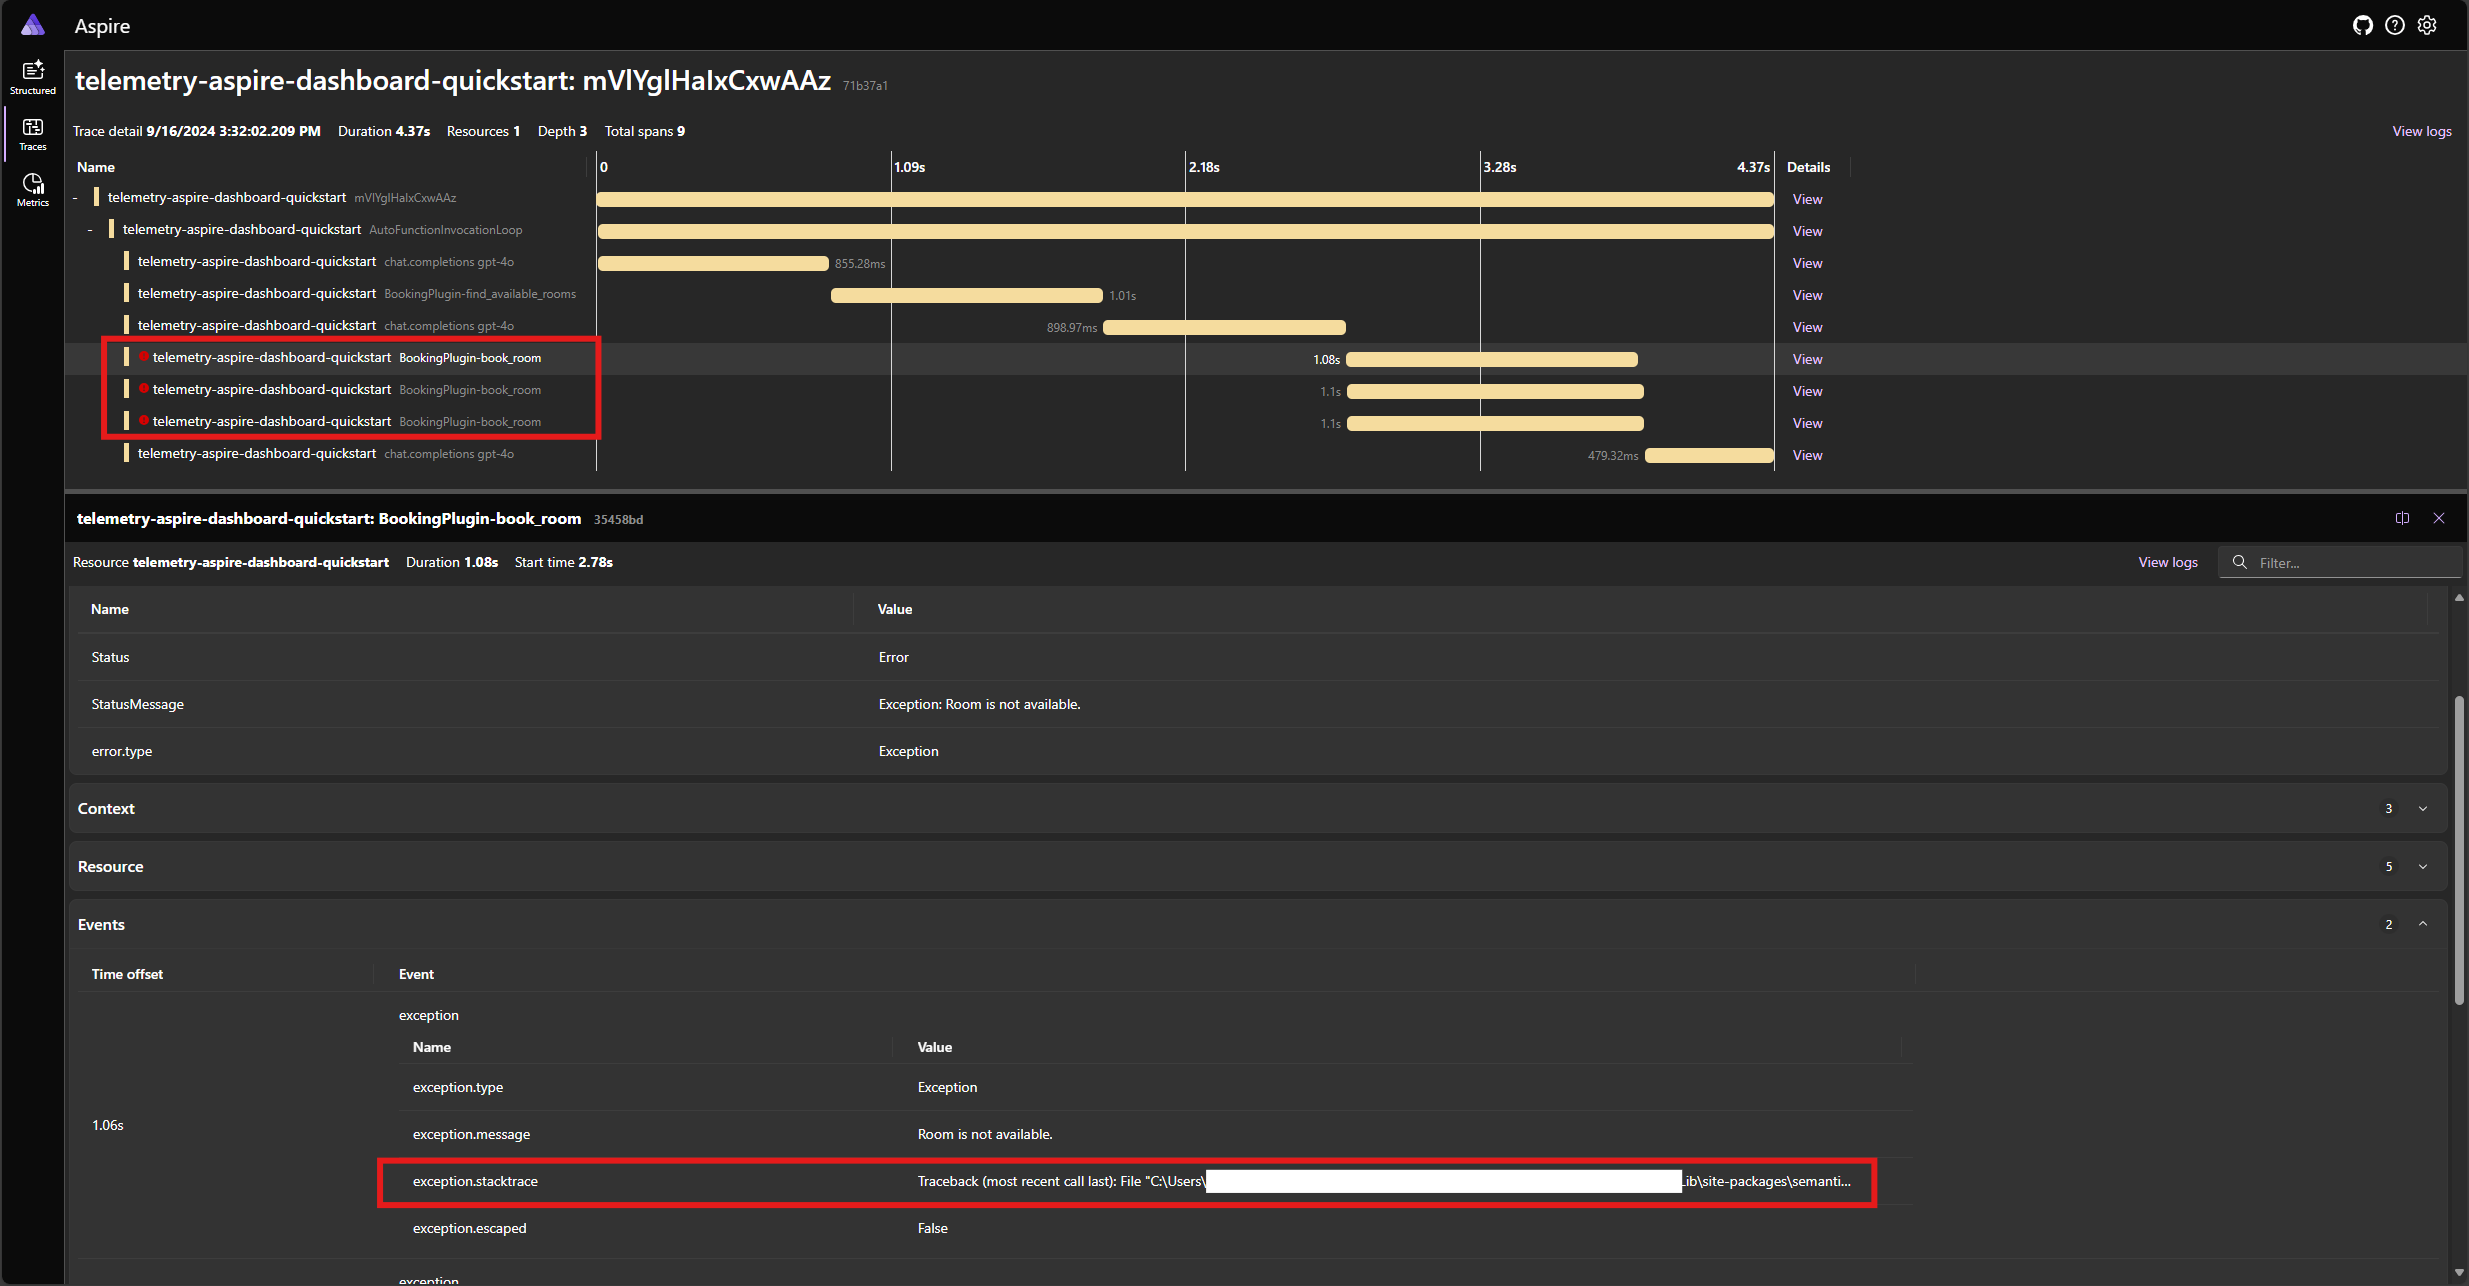
Task: Click the StatusMessage value text
Action: (979, 704)
